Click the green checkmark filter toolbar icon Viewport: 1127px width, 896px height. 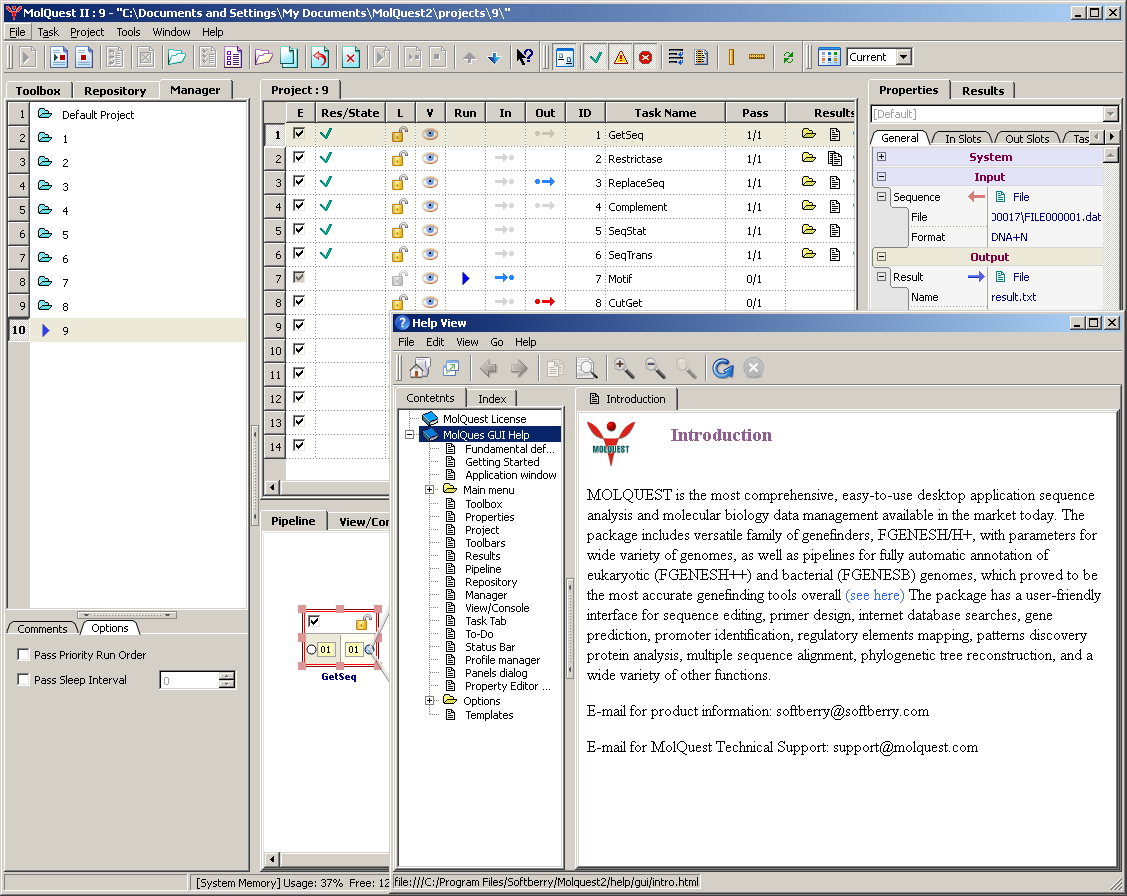pos(596,57)
